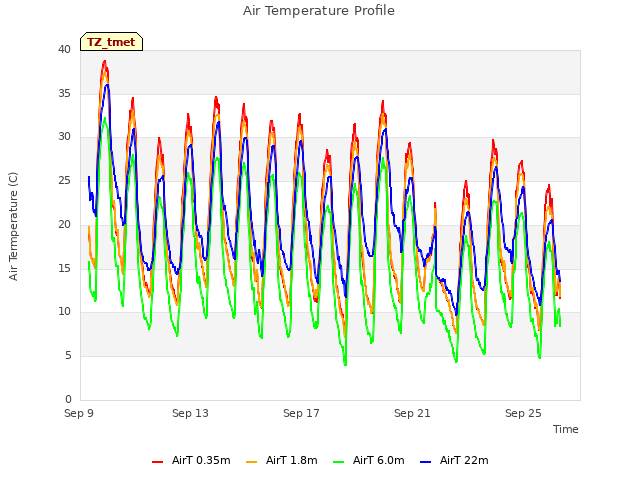Click the highest red peak near Sep 10
This screenshot has height=480, width=640.
[x=104, y=61]
